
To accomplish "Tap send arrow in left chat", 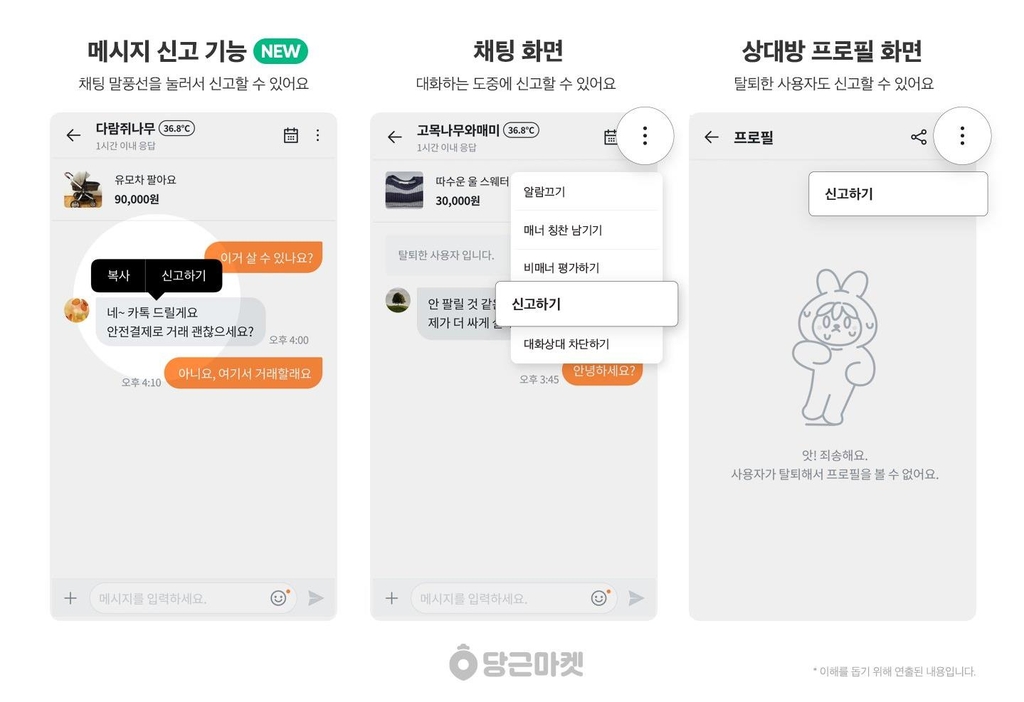I will (x=316, y=598).
